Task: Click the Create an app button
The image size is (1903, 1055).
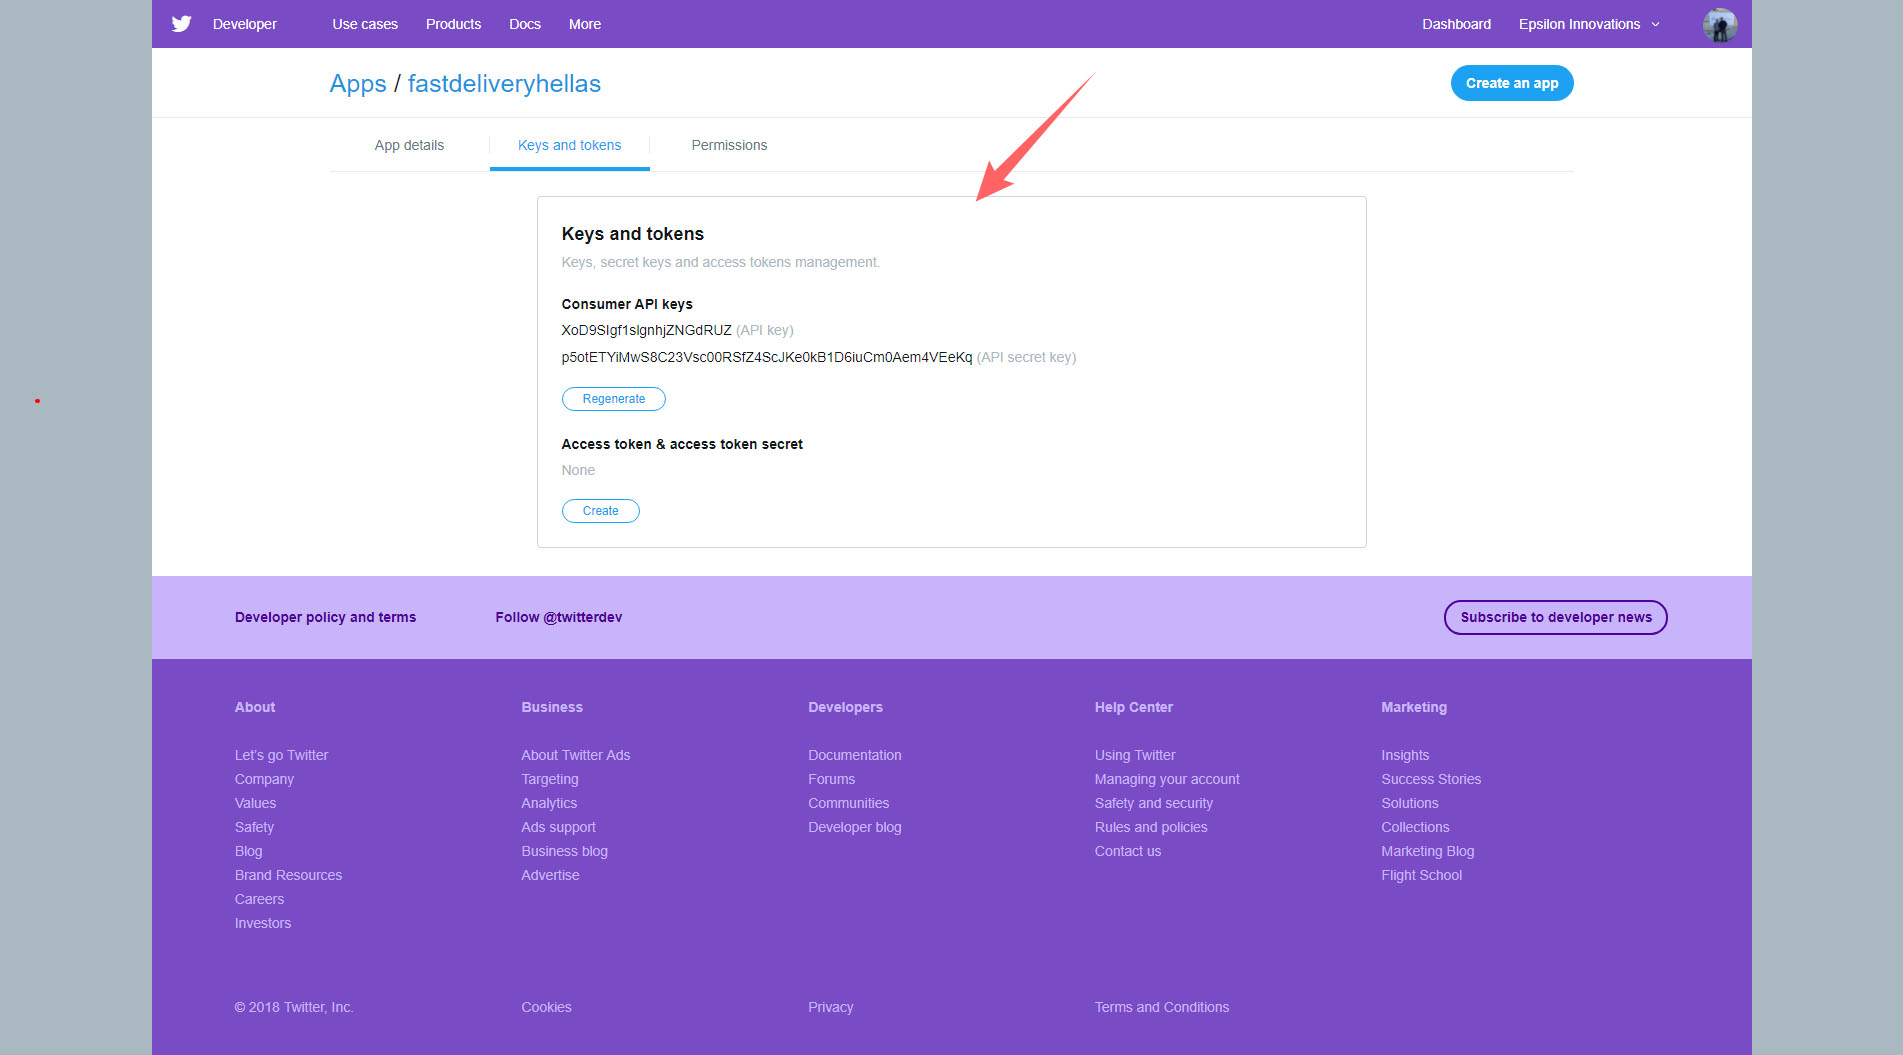Action: 1512,83
